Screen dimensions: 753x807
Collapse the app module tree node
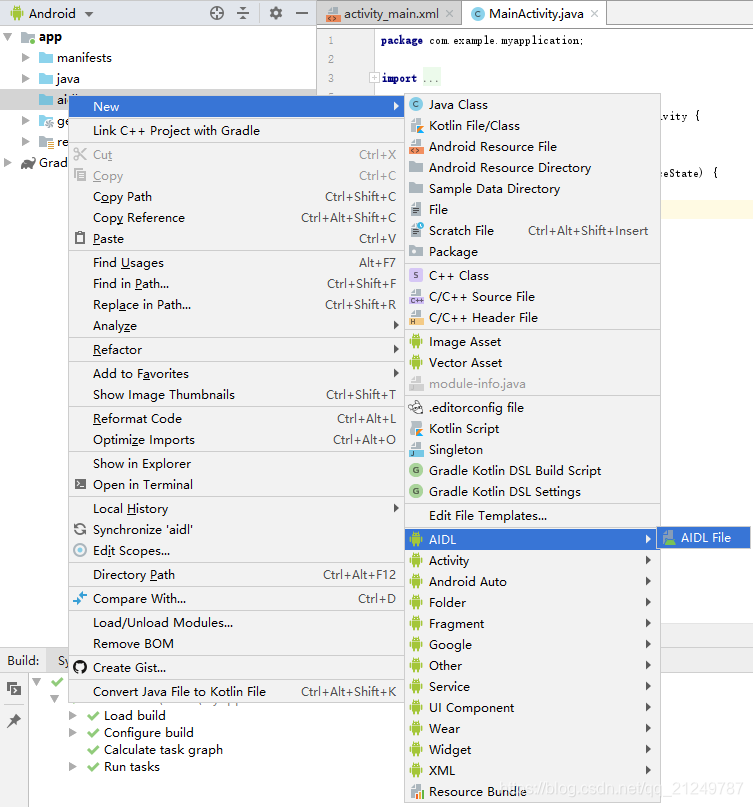coord(8,37)
